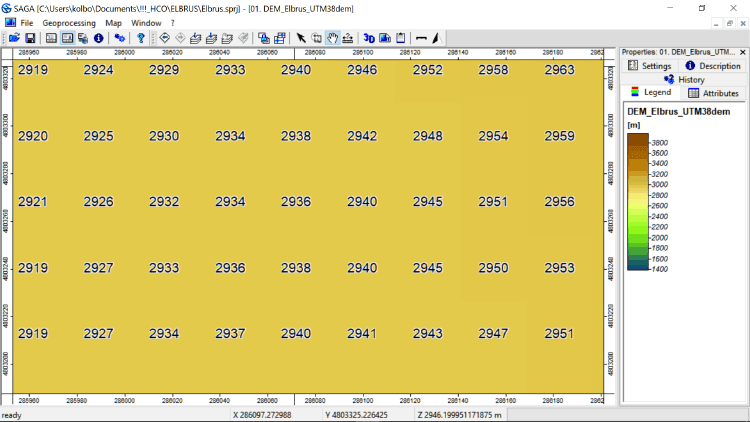Toggle the scale bar display
Screen dimensions: 750x422
[x=420, y=38]
